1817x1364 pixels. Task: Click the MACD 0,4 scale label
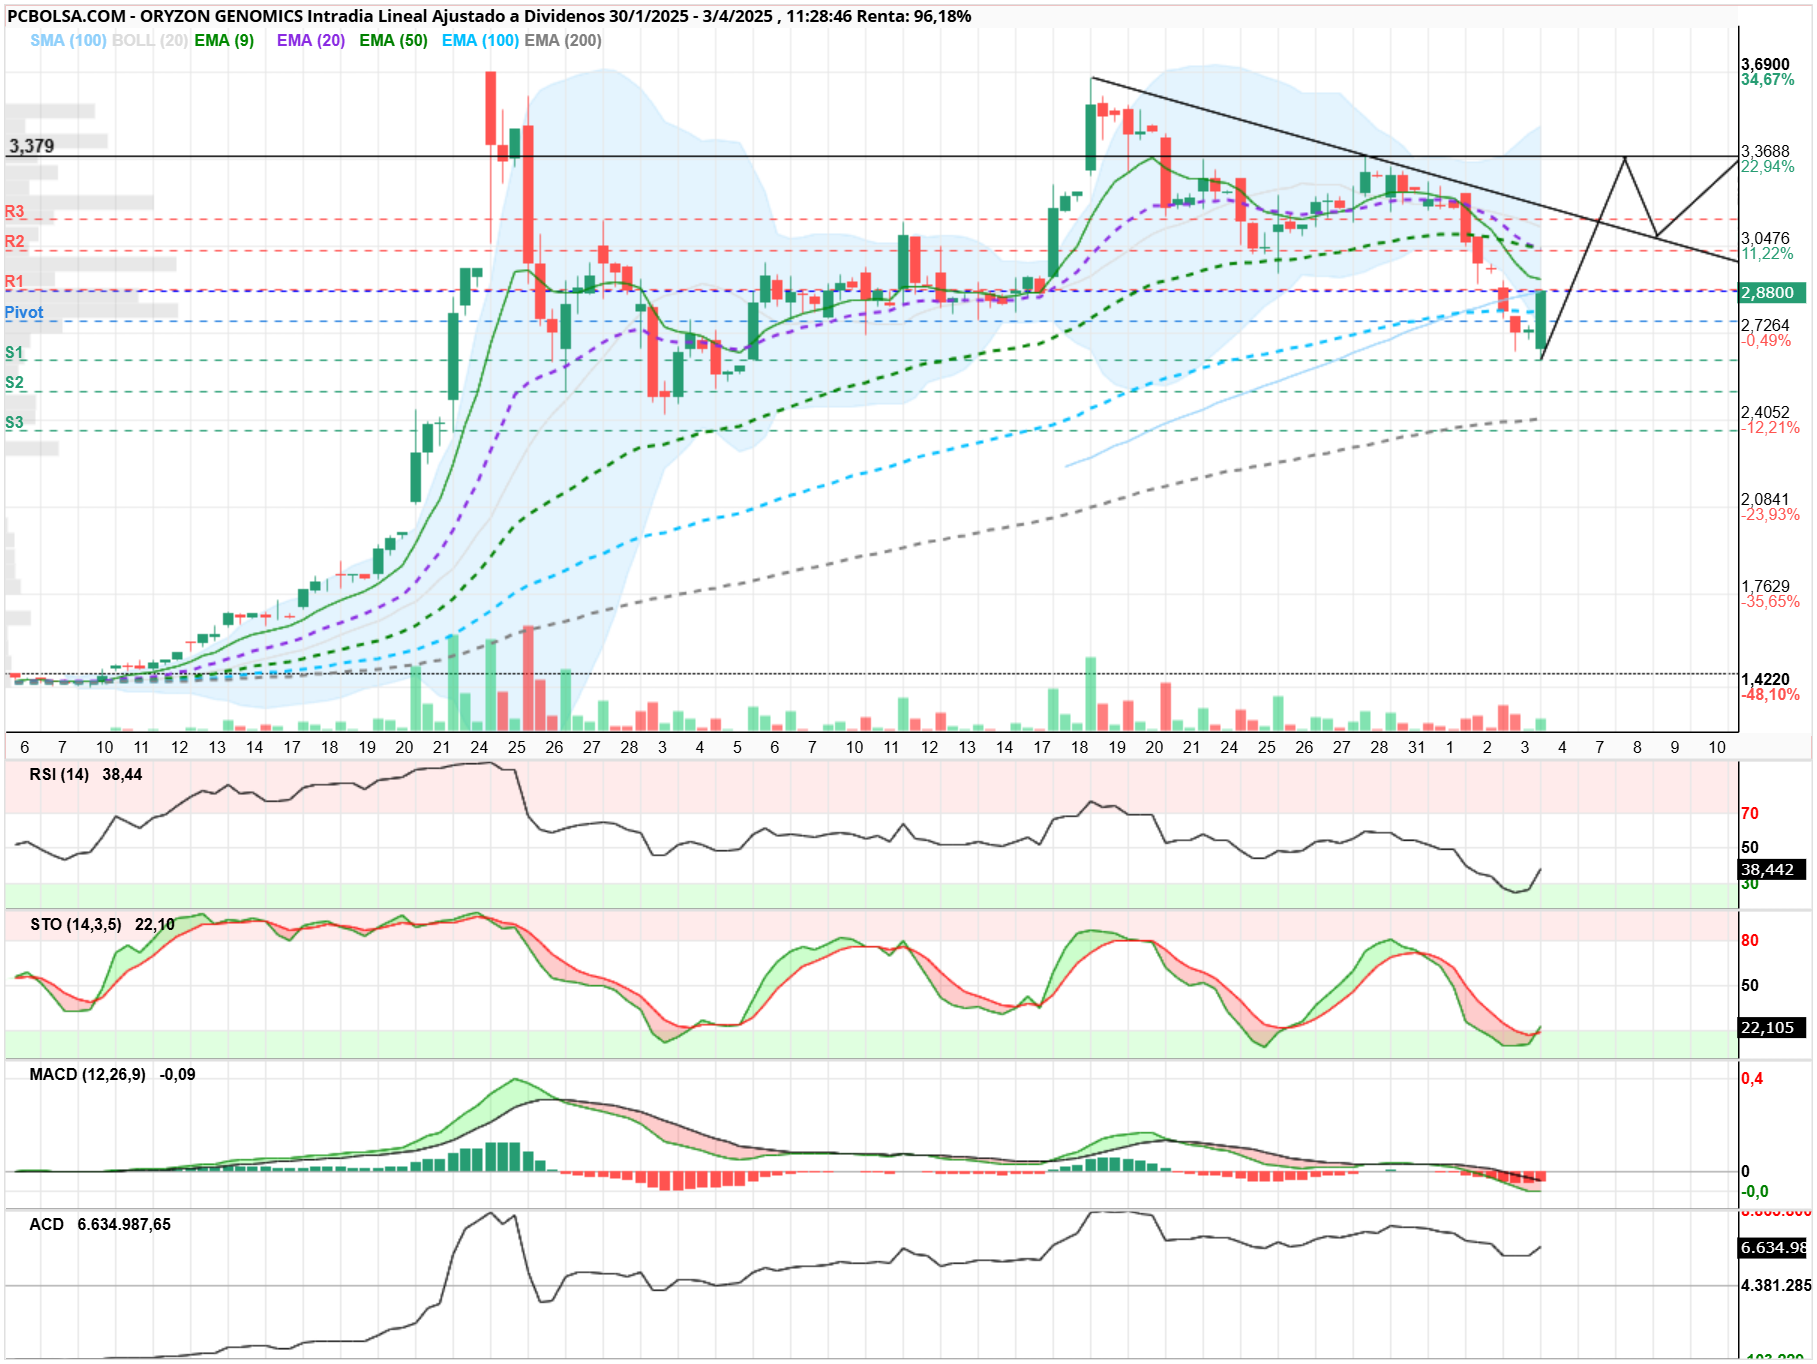click(1752, 1078)
